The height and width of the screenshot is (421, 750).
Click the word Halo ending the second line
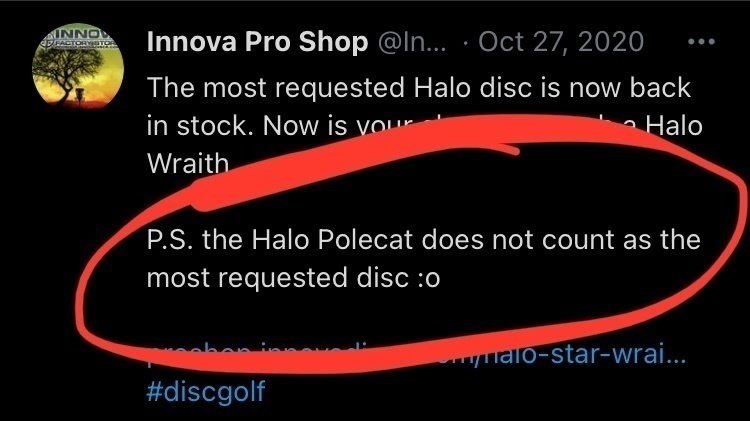(672, 126)
